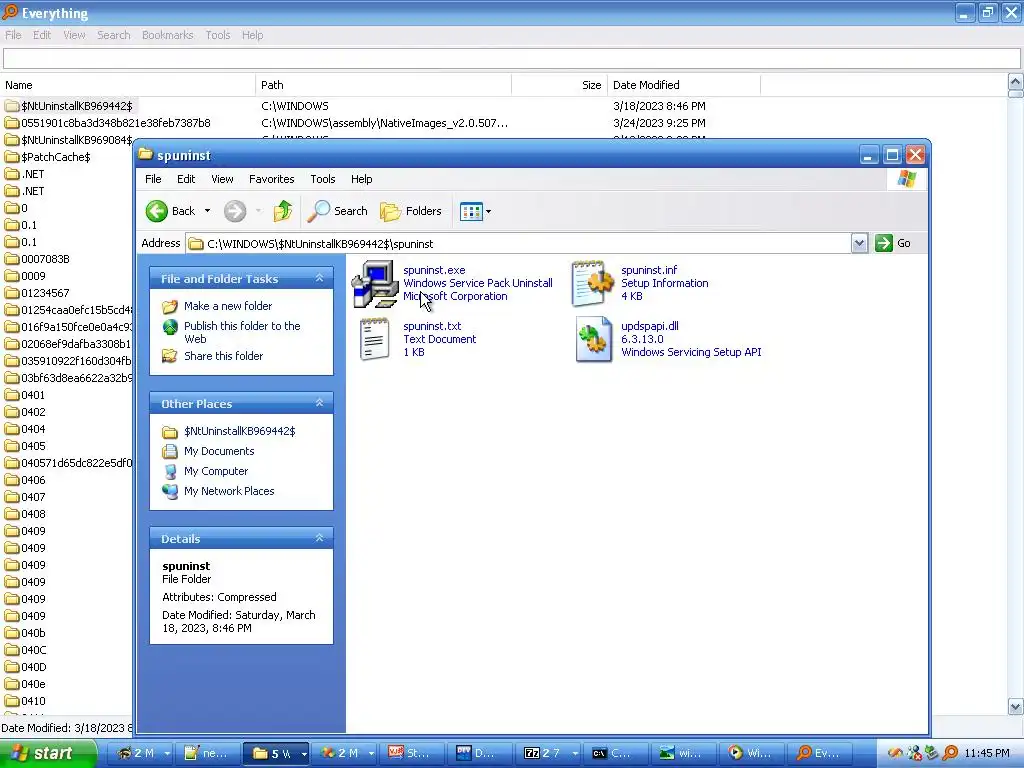Open My Documents from Other Places
The width and height of the screenshot is (1024, 768).
coord(219,451)
